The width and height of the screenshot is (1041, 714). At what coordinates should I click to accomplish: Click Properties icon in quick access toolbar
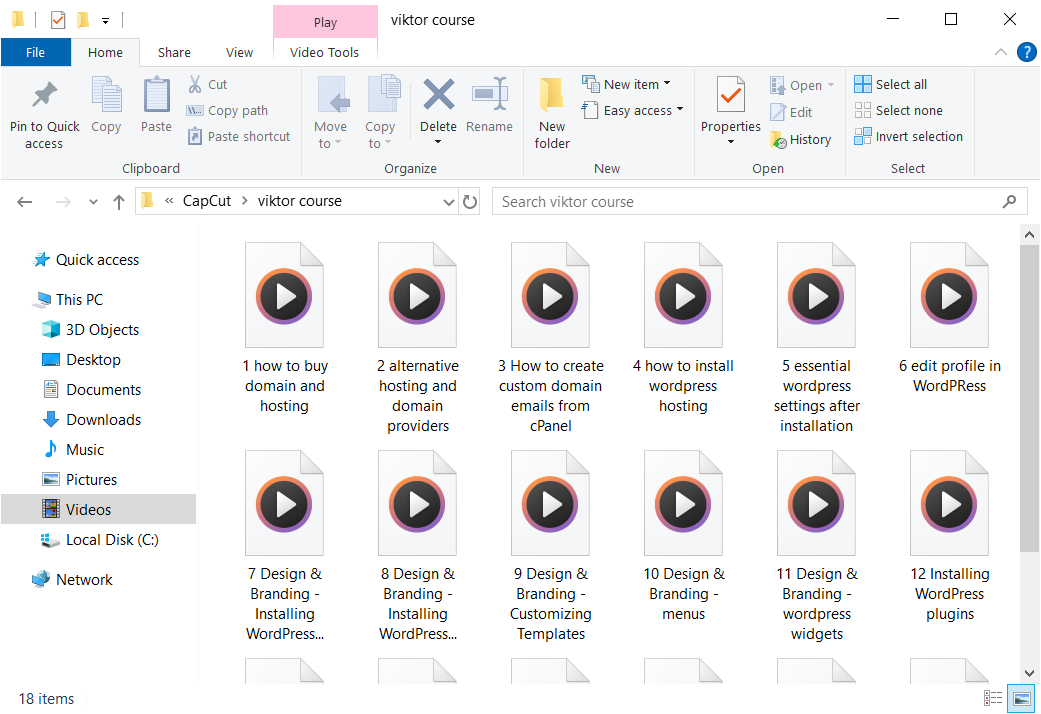(x=58, y=20)
